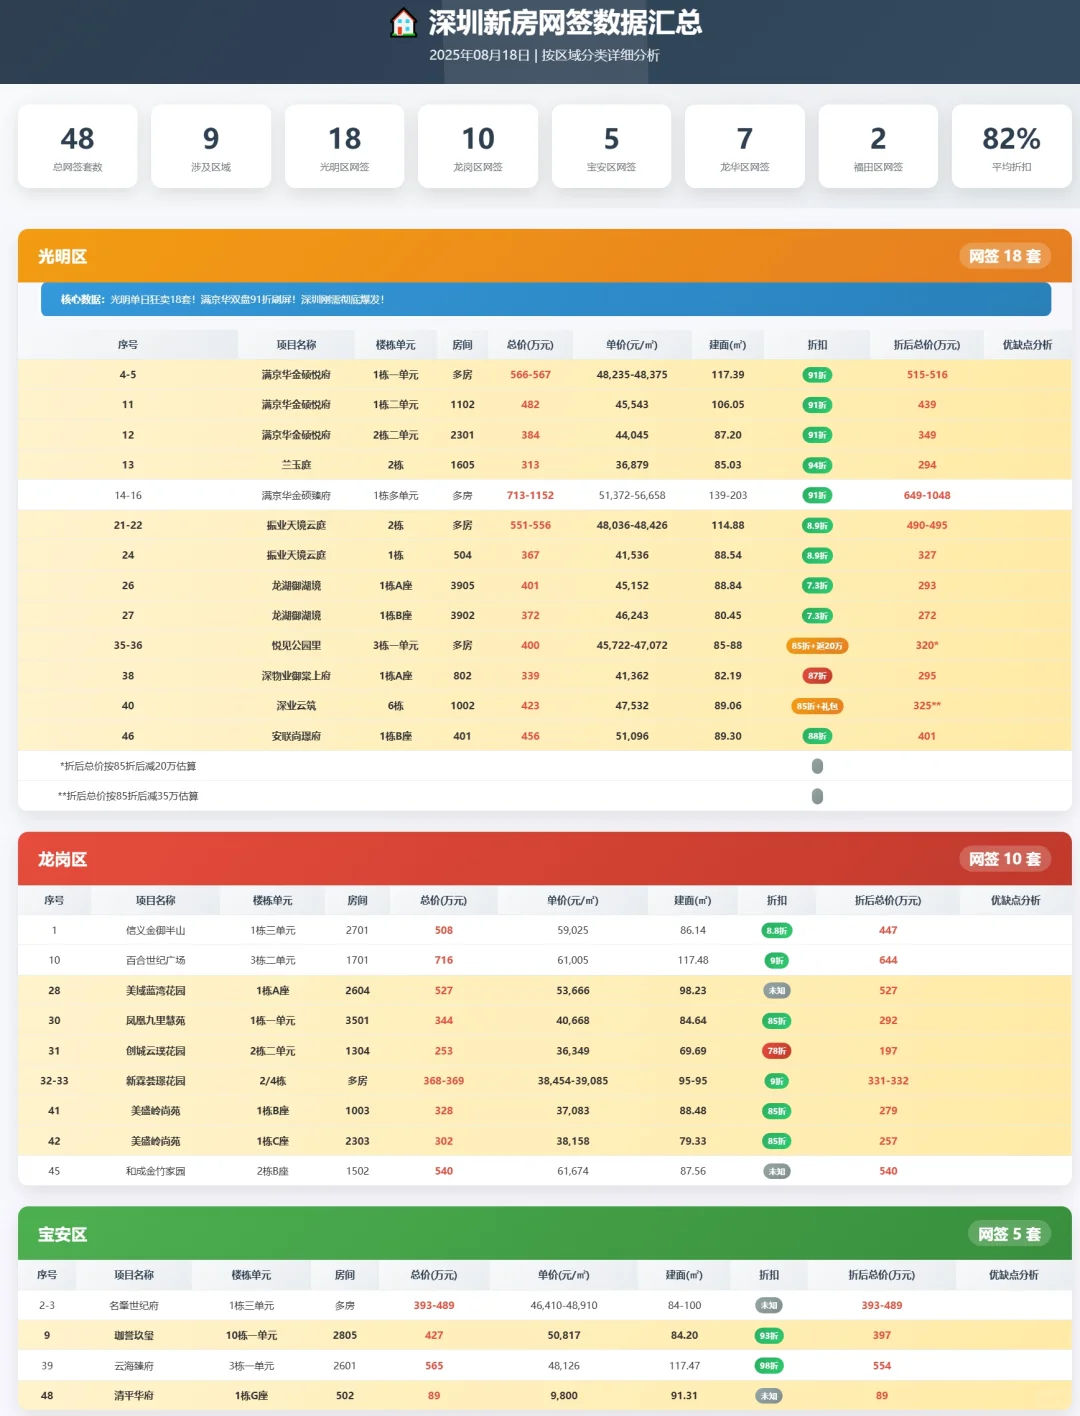Viewport: 1080px width, 1416px height.
Task: Select discounted price 325**
Action: point(927,706)
